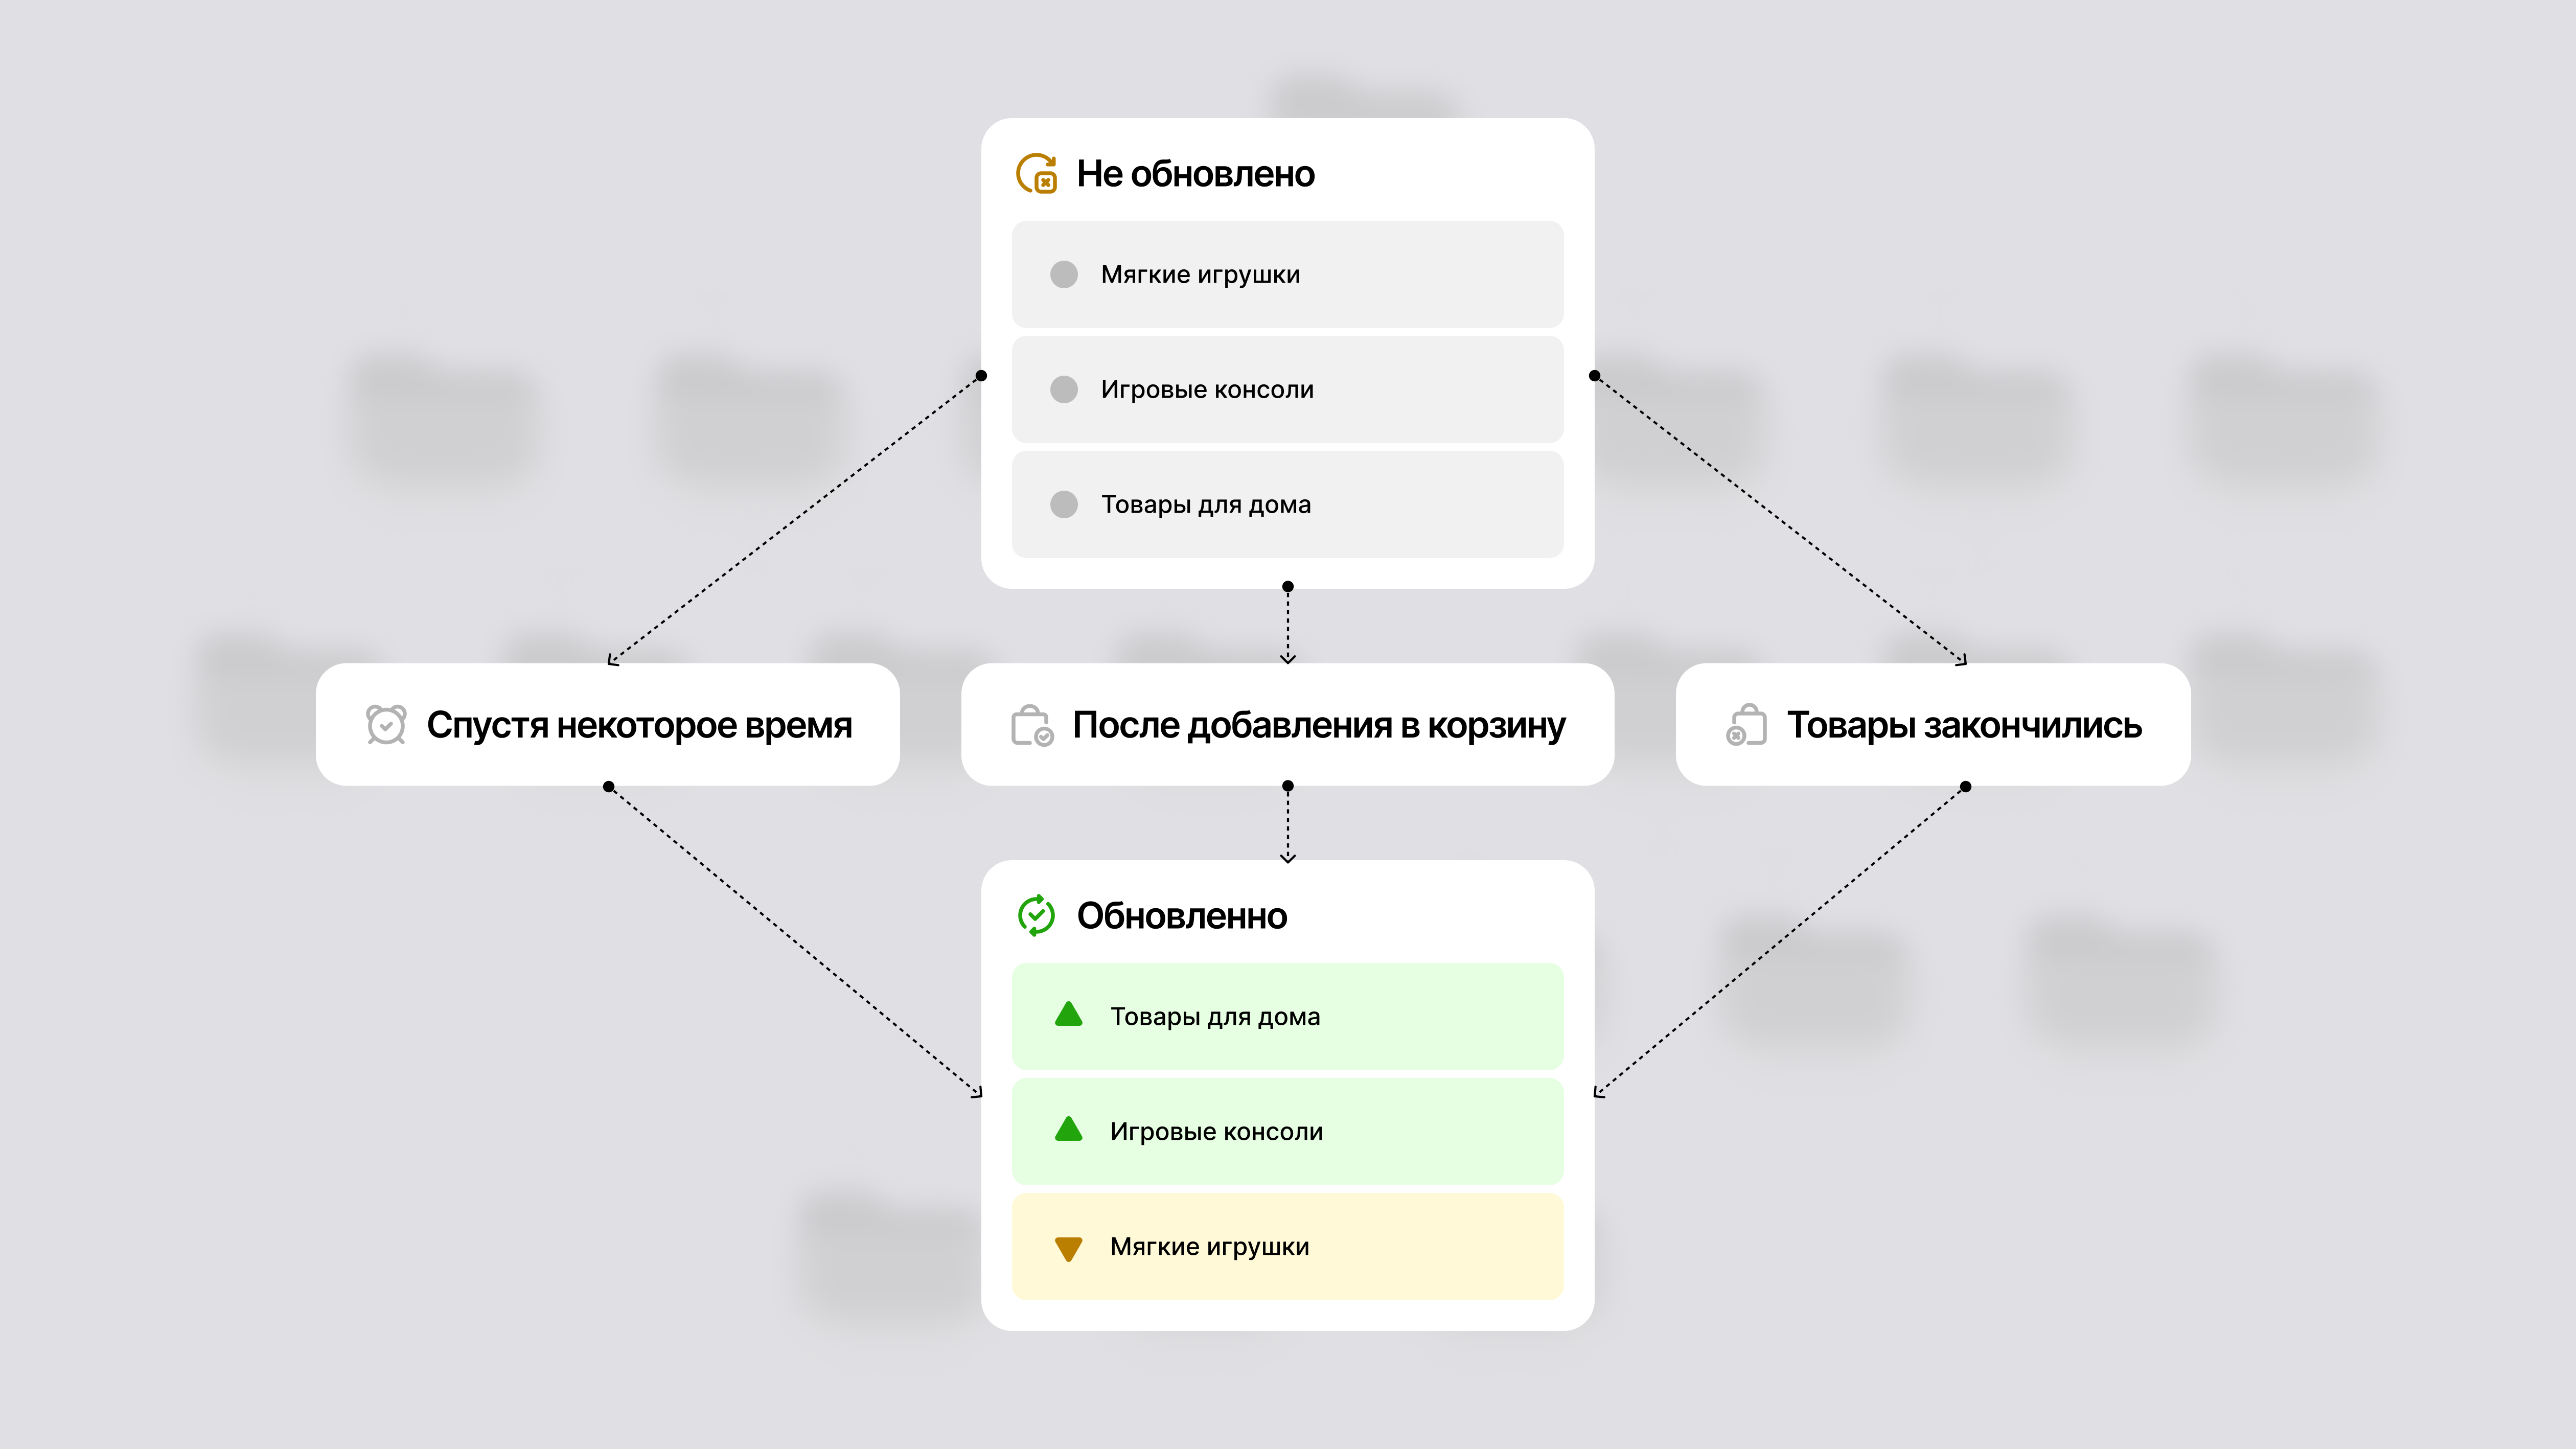Viewport: 2576px width, 1449px height.
Task: Click the shopping bag checkmark icon
Action: (x=1032, y=726)
